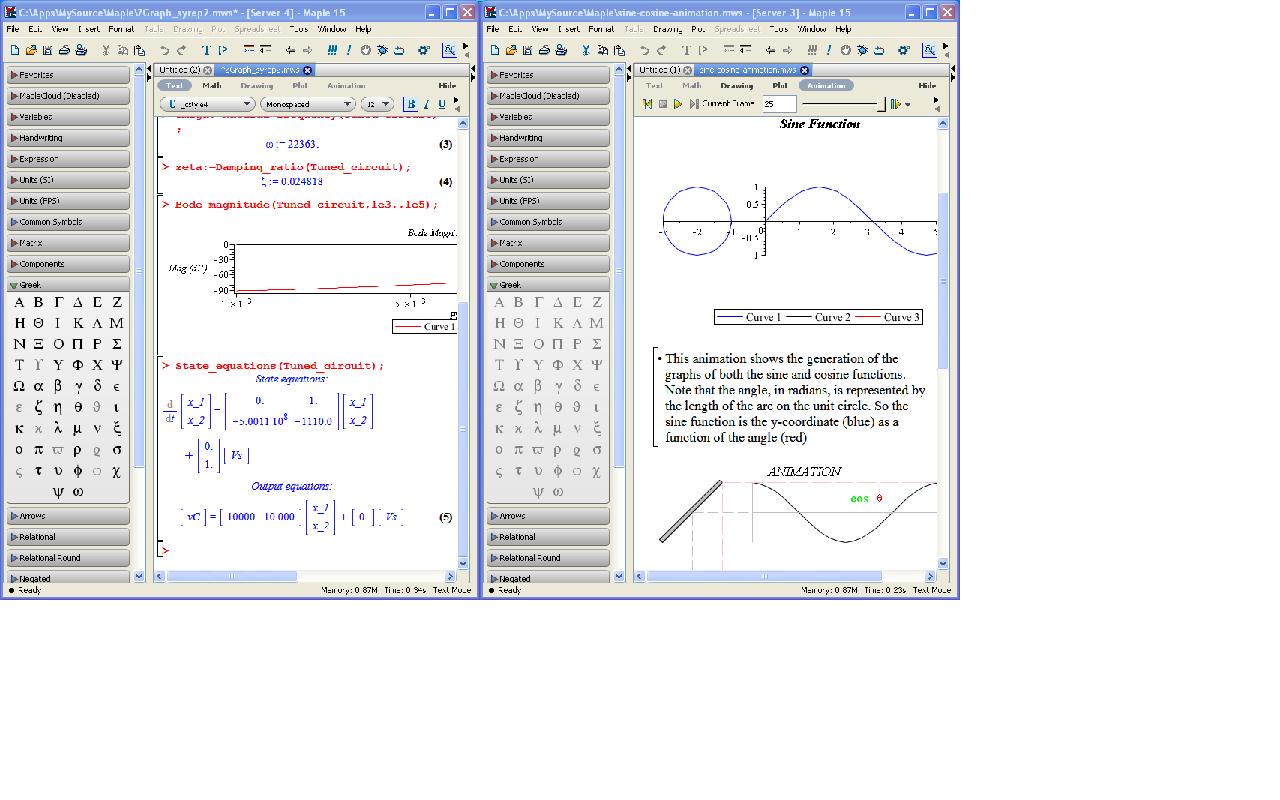The height and width of the screenshot is (800, 1280).
Task: Switch to the Untitled (2) tab
Action: pos(180,70)
